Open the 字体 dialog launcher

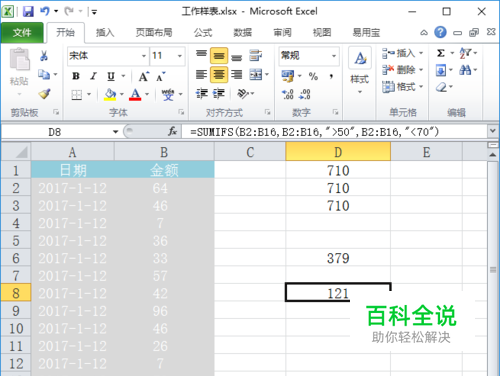(181, 112)
